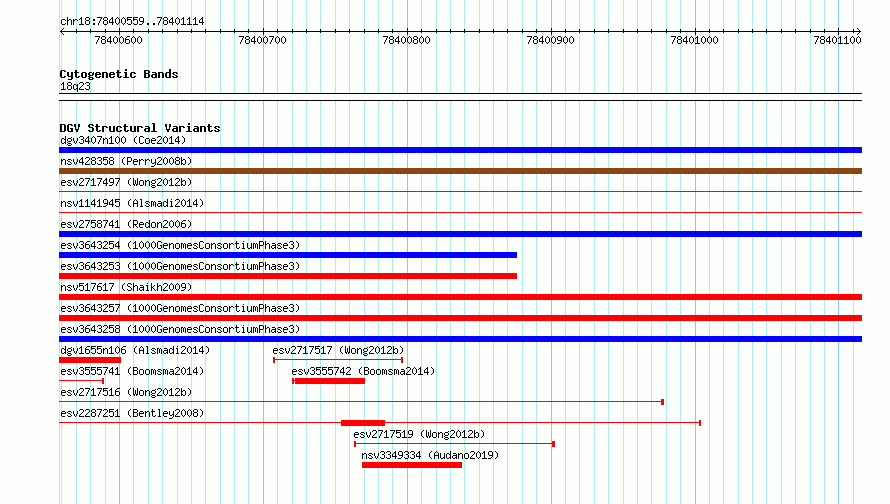890x504 pixels.
Task: Select nsv1141945 (Alsmadi2014) variant label
Action: (132, 203)
